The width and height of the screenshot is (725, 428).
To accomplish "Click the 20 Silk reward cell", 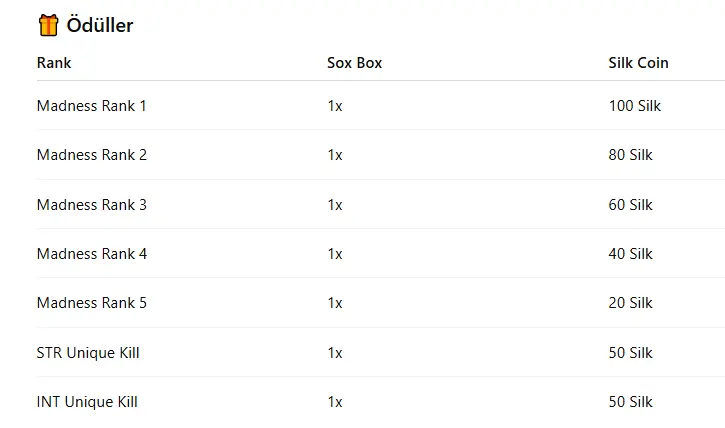I will pos(630,303).
